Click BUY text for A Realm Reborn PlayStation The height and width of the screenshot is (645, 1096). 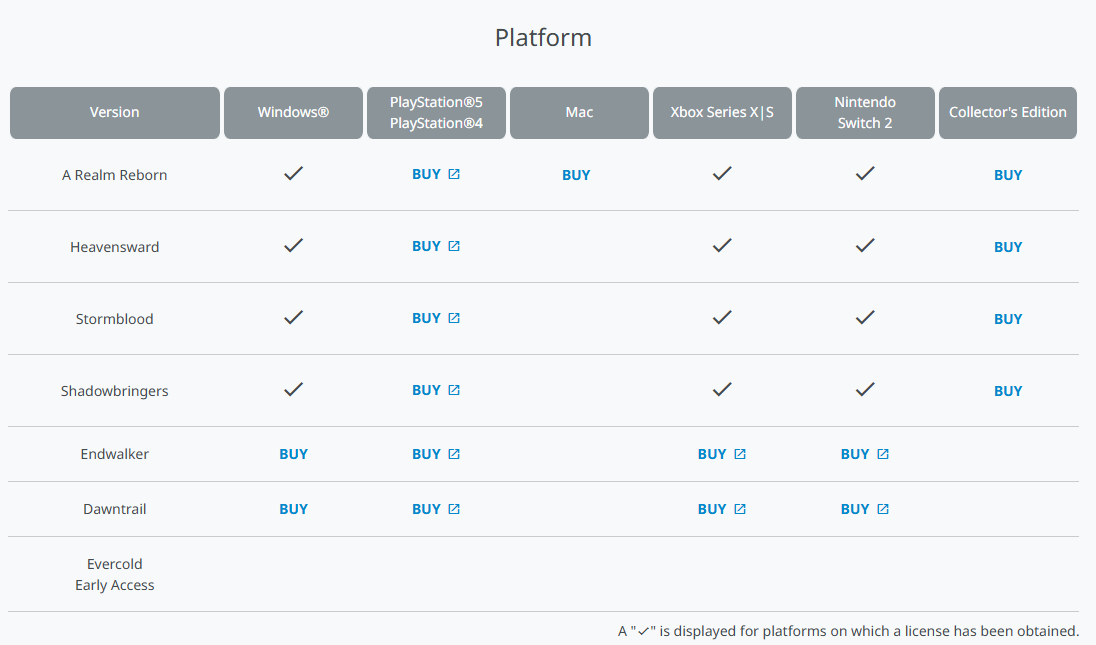[x=426, y=175]
